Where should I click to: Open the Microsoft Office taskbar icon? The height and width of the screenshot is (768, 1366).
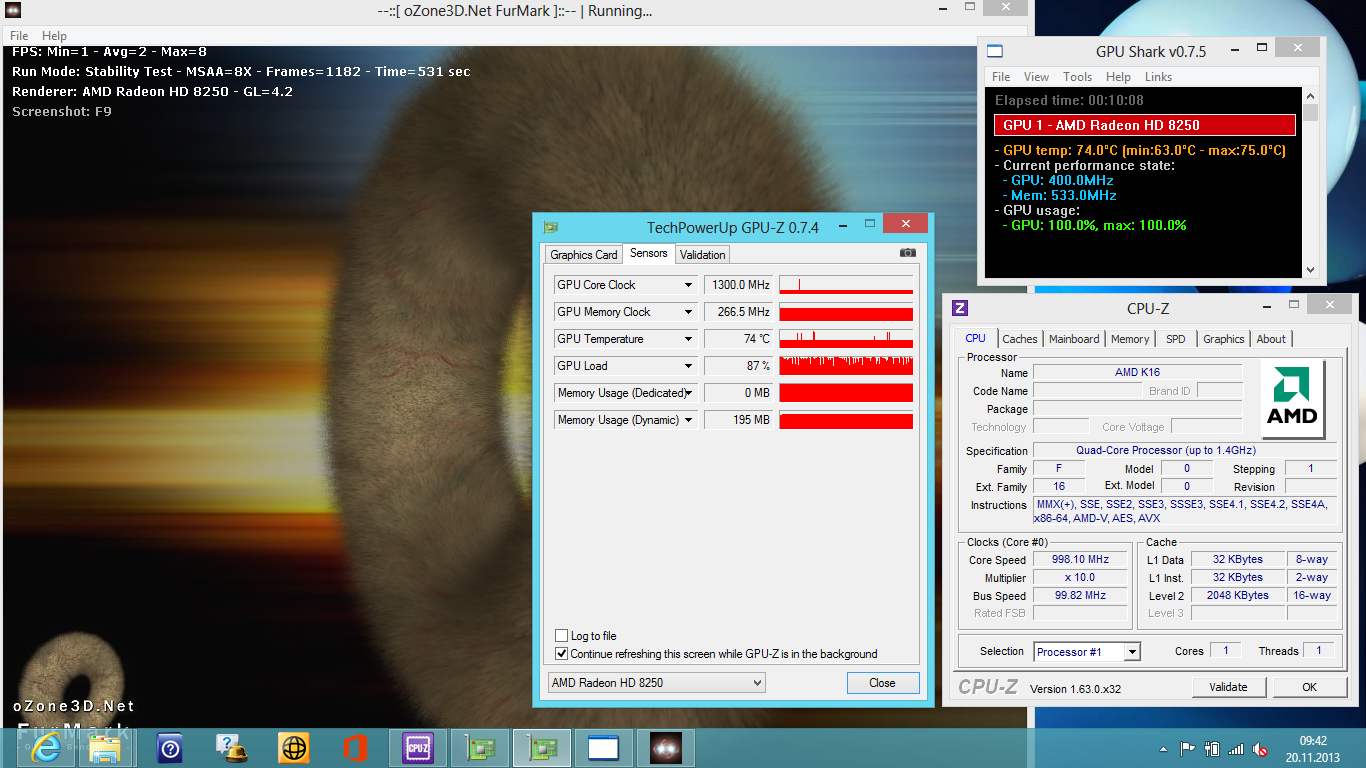tap(356, 748)
